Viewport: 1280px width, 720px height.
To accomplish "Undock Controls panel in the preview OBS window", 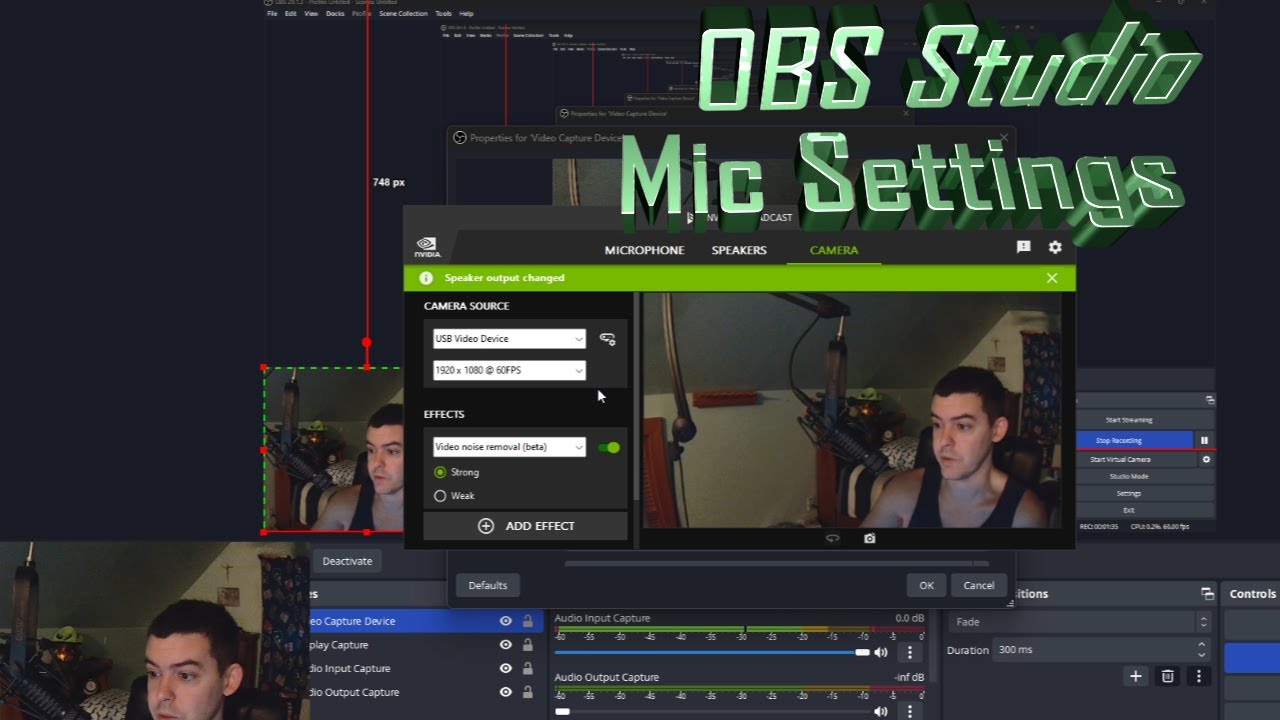I will 1210,400.
